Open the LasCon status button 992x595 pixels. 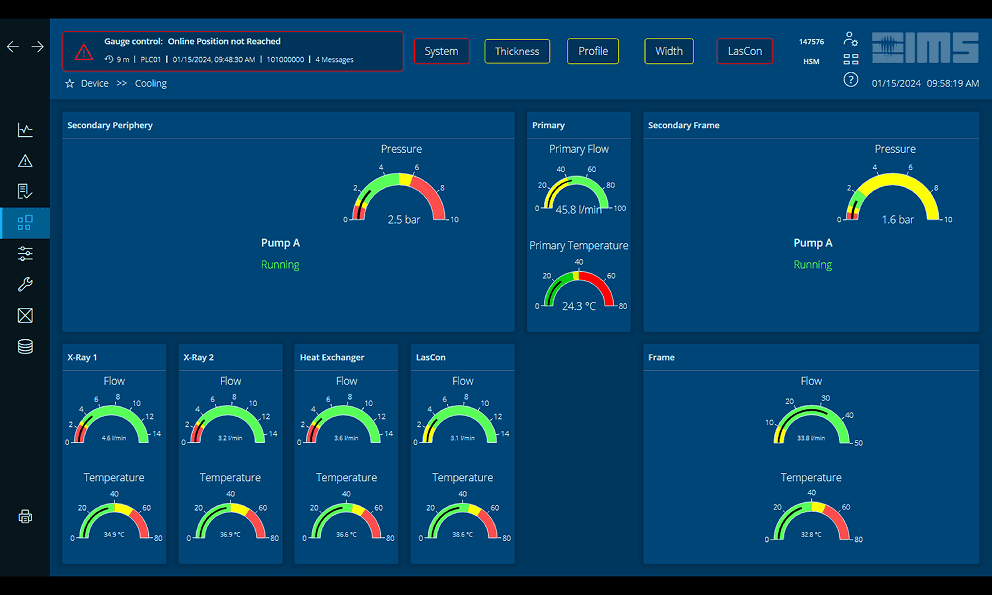click(x=744, y=51)
